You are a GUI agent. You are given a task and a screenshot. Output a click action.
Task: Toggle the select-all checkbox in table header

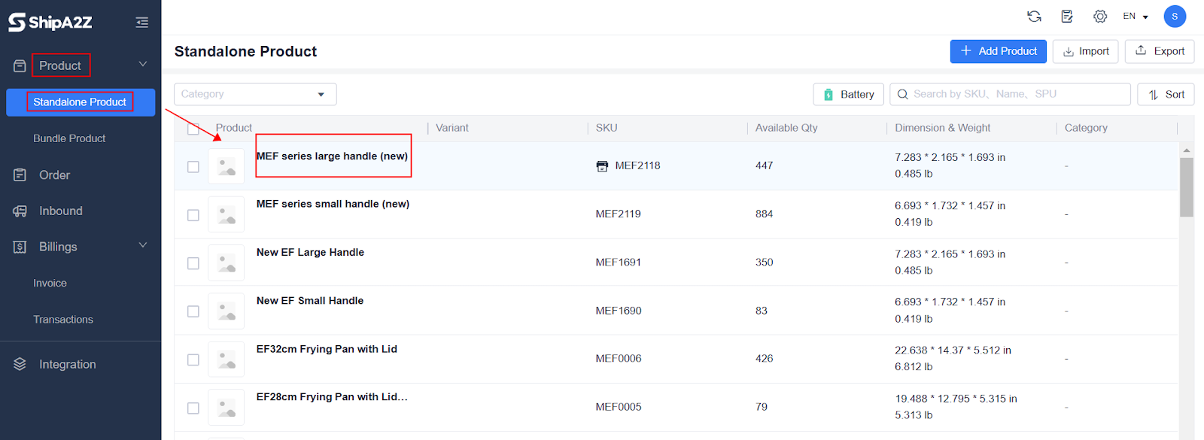point(193,128)
